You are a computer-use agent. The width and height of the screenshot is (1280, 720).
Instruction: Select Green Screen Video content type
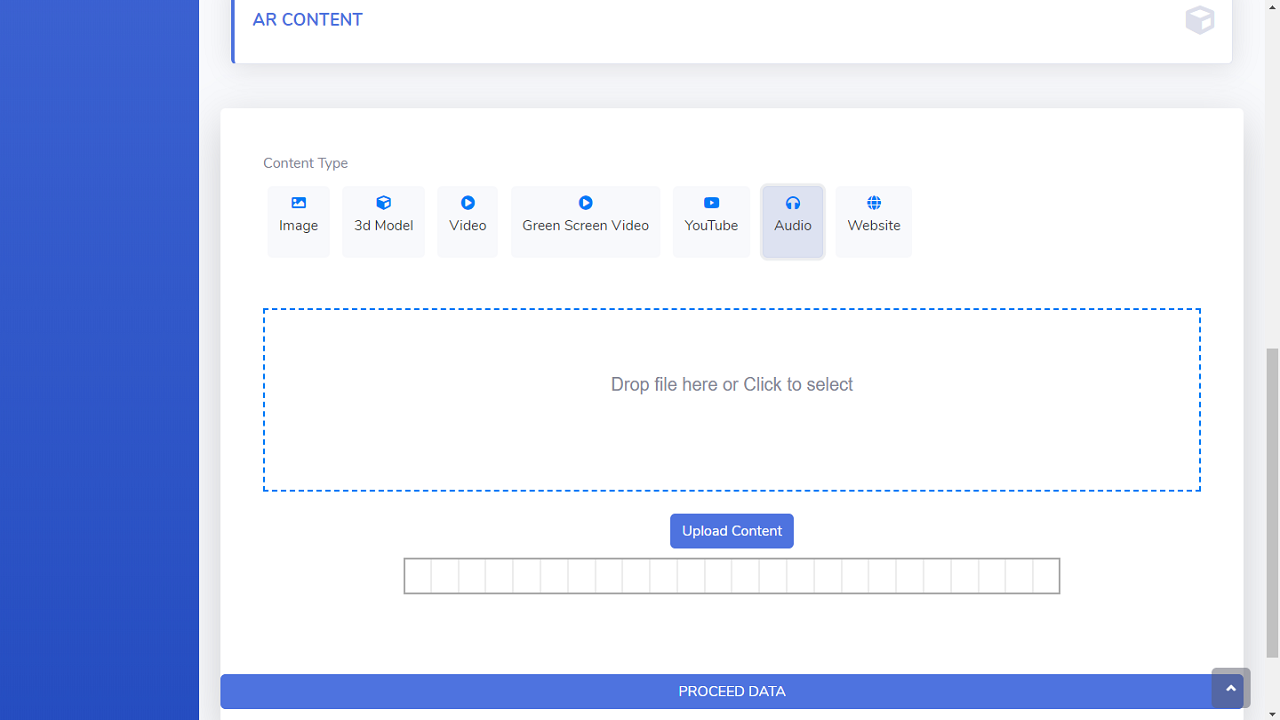point(585,222)
